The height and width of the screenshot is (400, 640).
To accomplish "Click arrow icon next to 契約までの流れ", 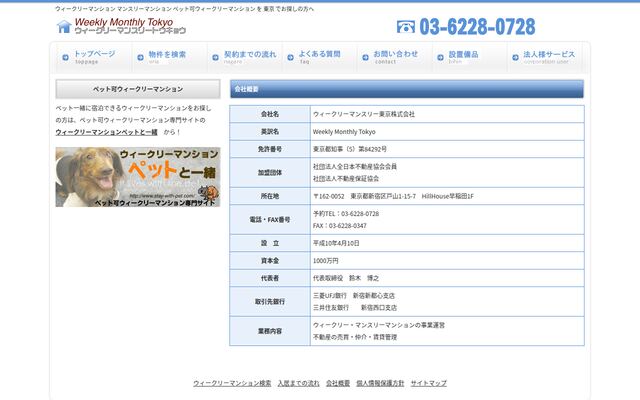I will [x=216, y=58].
